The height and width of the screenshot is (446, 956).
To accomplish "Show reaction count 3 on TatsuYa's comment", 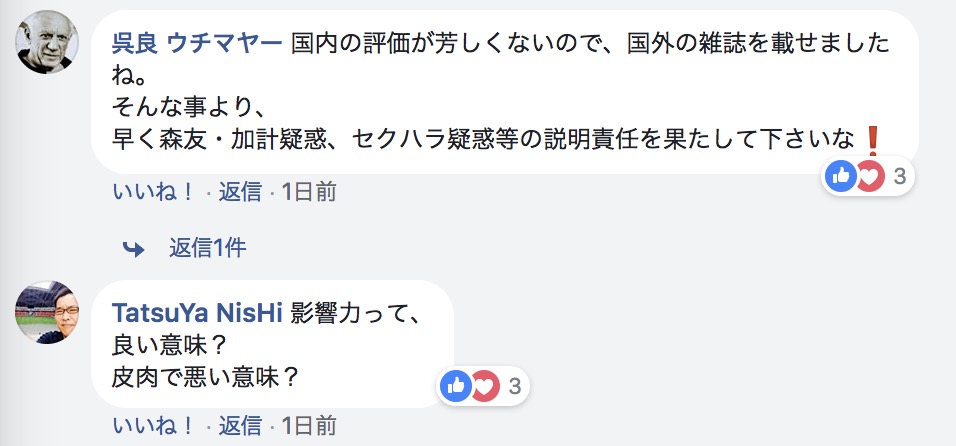I will pyautogui.click(x=513, y=385).
